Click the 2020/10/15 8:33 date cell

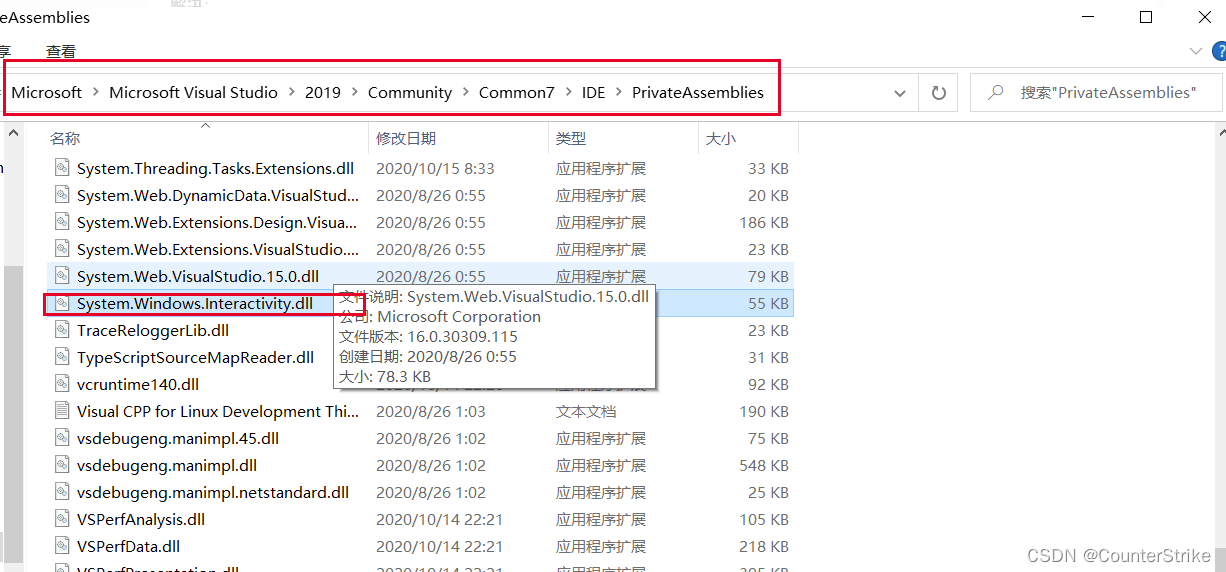tap(435, 168)
